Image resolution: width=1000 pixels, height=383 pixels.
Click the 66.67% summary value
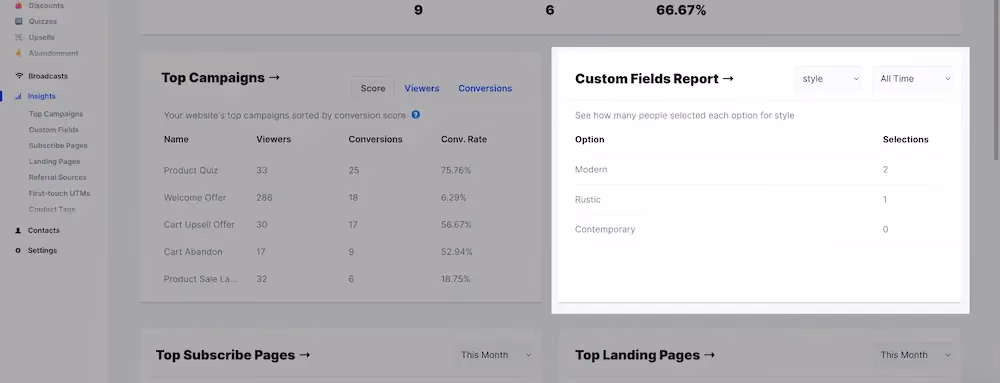681,10
